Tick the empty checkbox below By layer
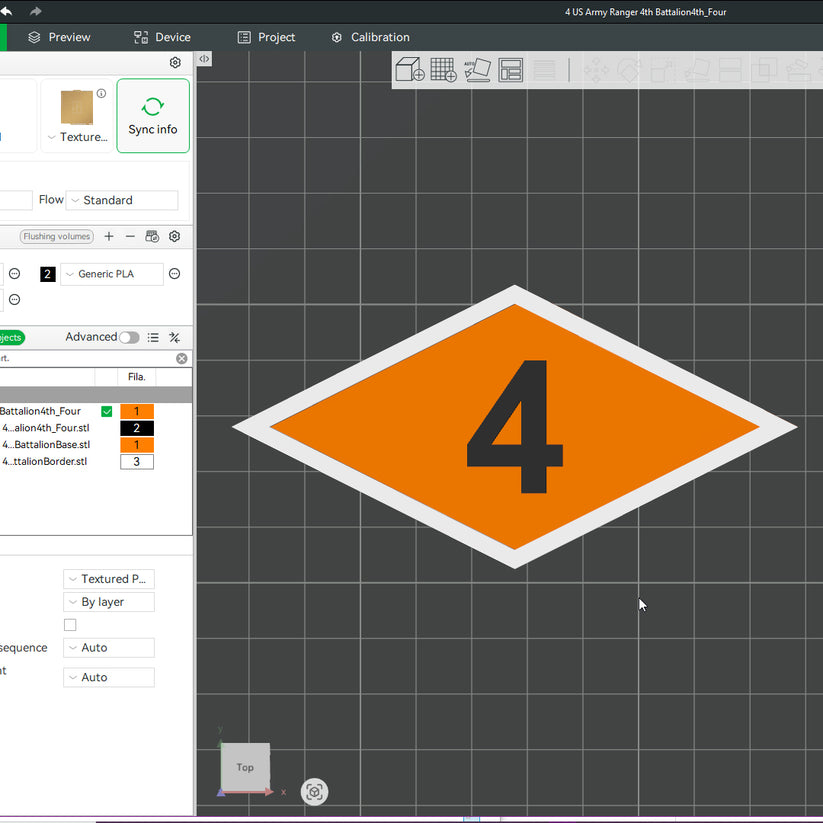The image size is (823, 823). 70,625
